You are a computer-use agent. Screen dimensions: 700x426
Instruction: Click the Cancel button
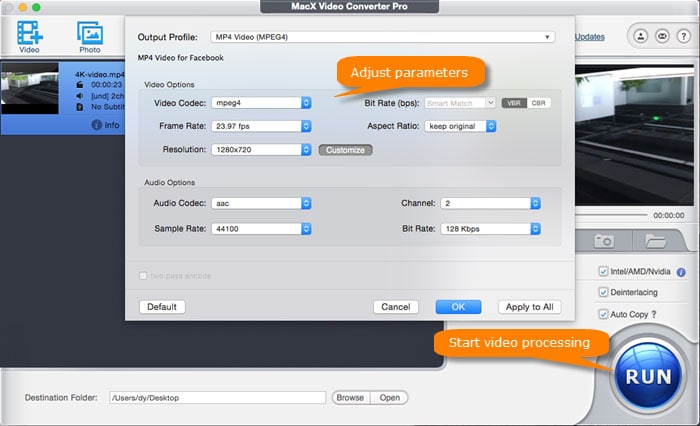pyautogui.click(x=396, y=307)
